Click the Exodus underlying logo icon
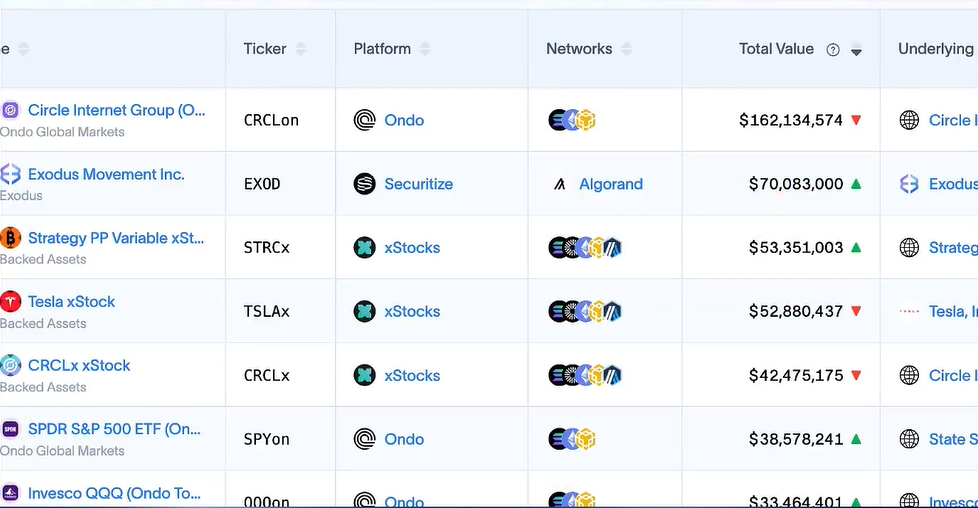The width and height of the screenshot is (978, 508). tap(909, 184)
